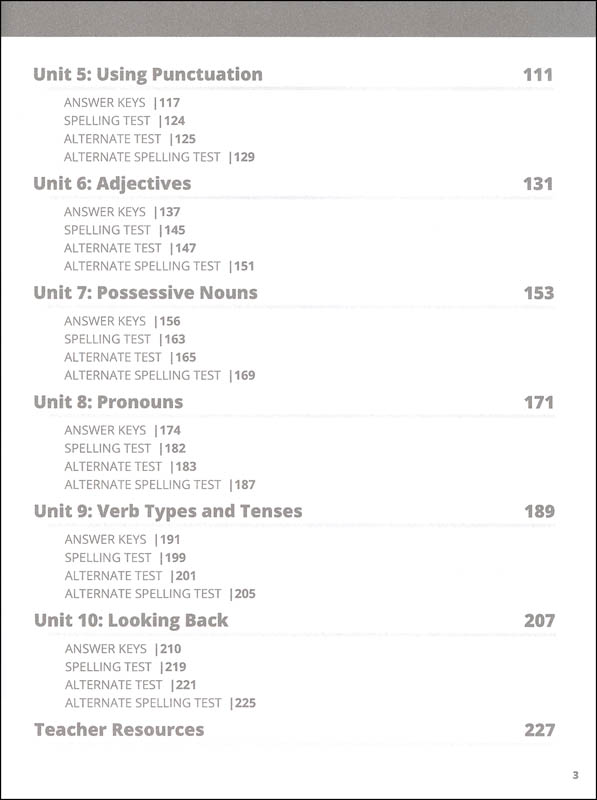The height and width of the screenshot is (800, 597).
Task: Open Alternate Spelling Test page 225
Action: (x=160, y=703)
